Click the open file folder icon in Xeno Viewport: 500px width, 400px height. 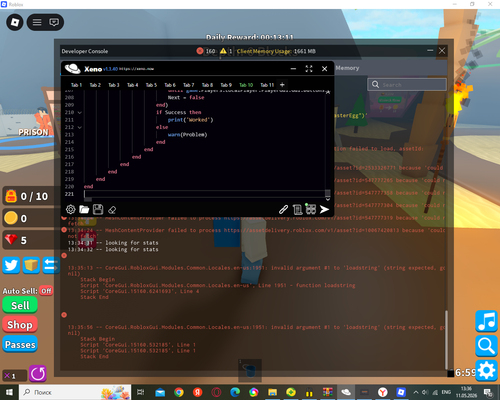[84, 209]
